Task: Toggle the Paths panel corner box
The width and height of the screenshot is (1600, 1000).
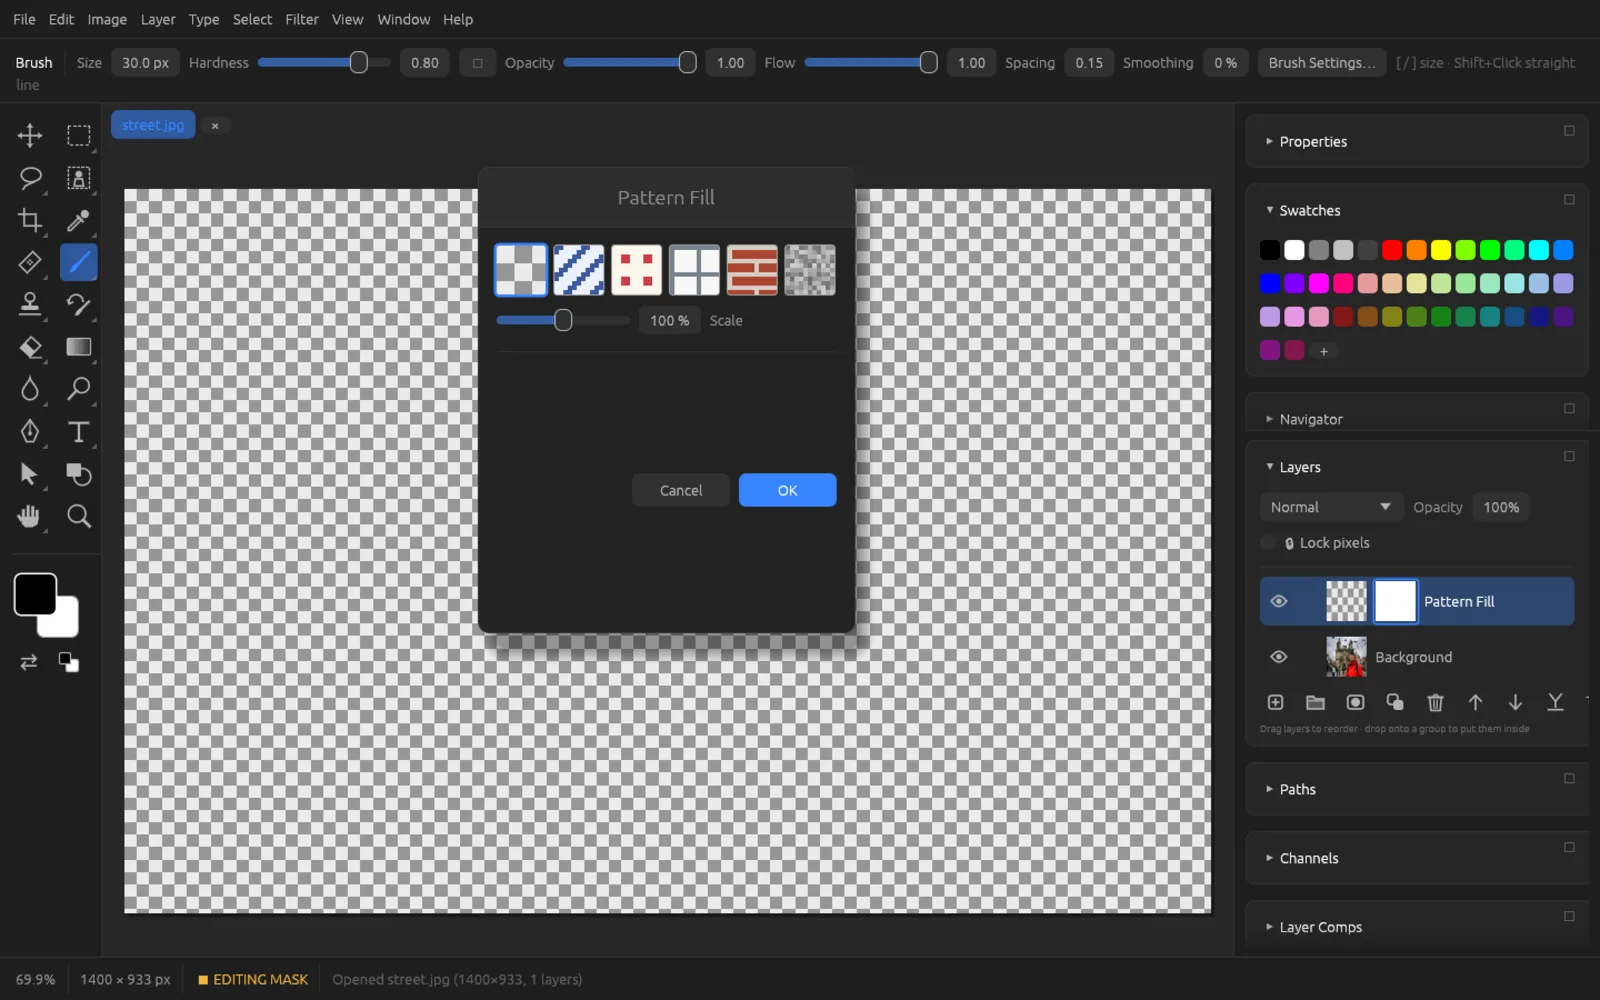Action: point(1569,778)
